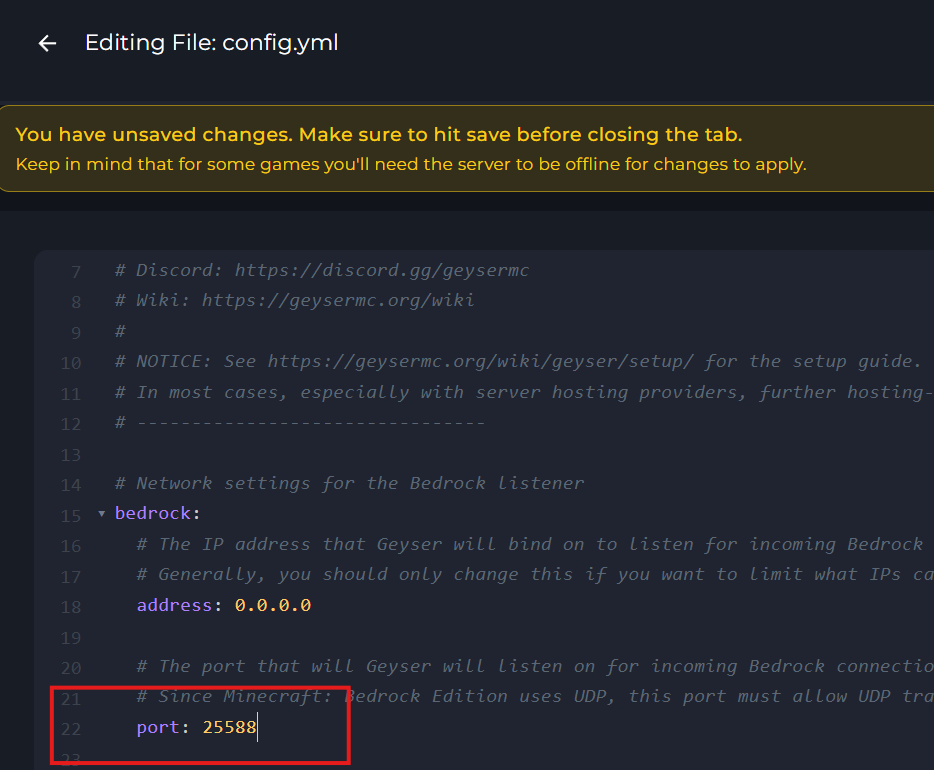Click the port value 25588
This screenshot has height=770, width=934.
(x=229, y=728)
